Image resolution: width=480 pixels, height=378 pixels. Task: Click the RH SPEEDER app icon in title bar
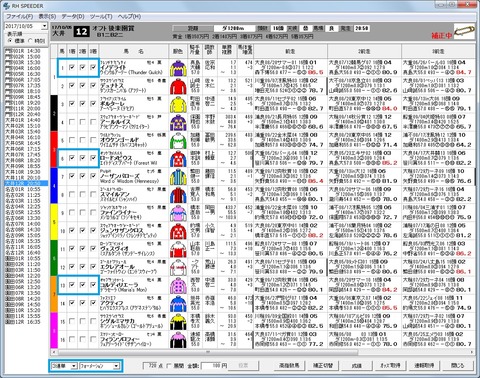coord(6,6)
